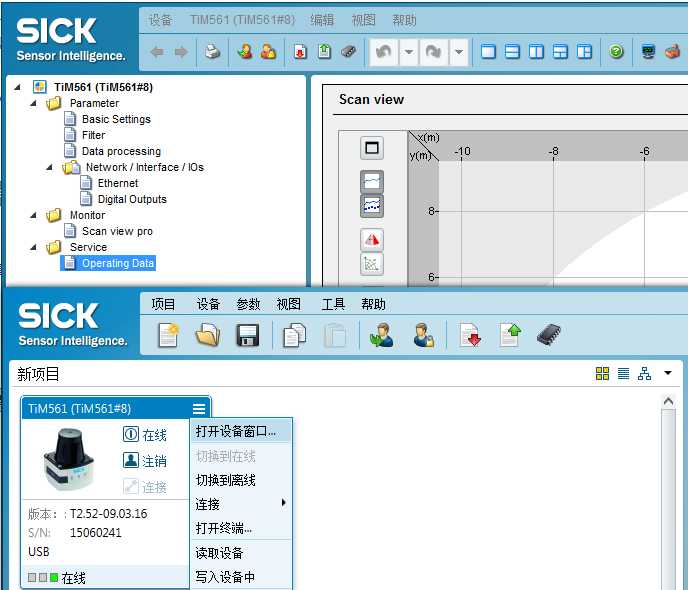Open the undo history dropdown arrow

click(408, 52)
